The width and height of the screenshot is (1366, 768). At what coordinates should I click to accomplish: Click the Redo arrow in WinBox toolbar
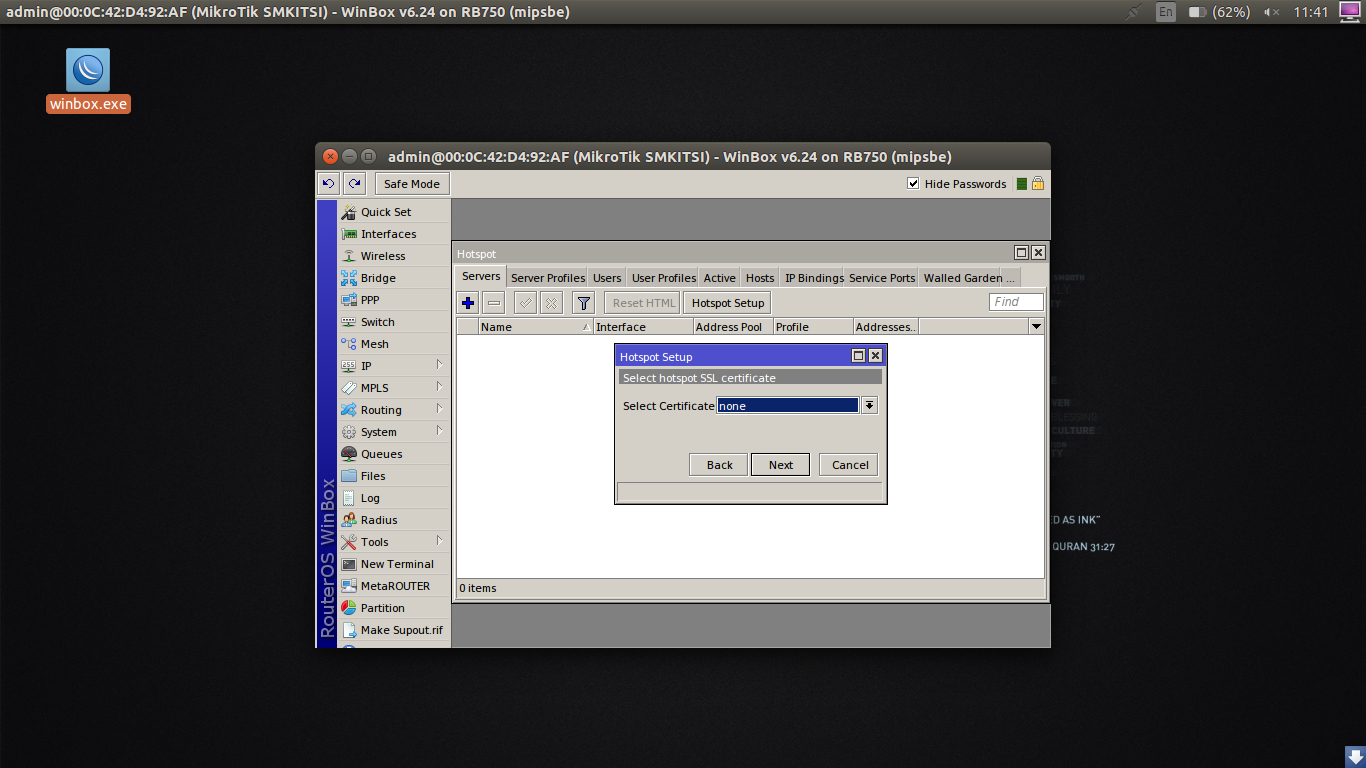(354, 184)
